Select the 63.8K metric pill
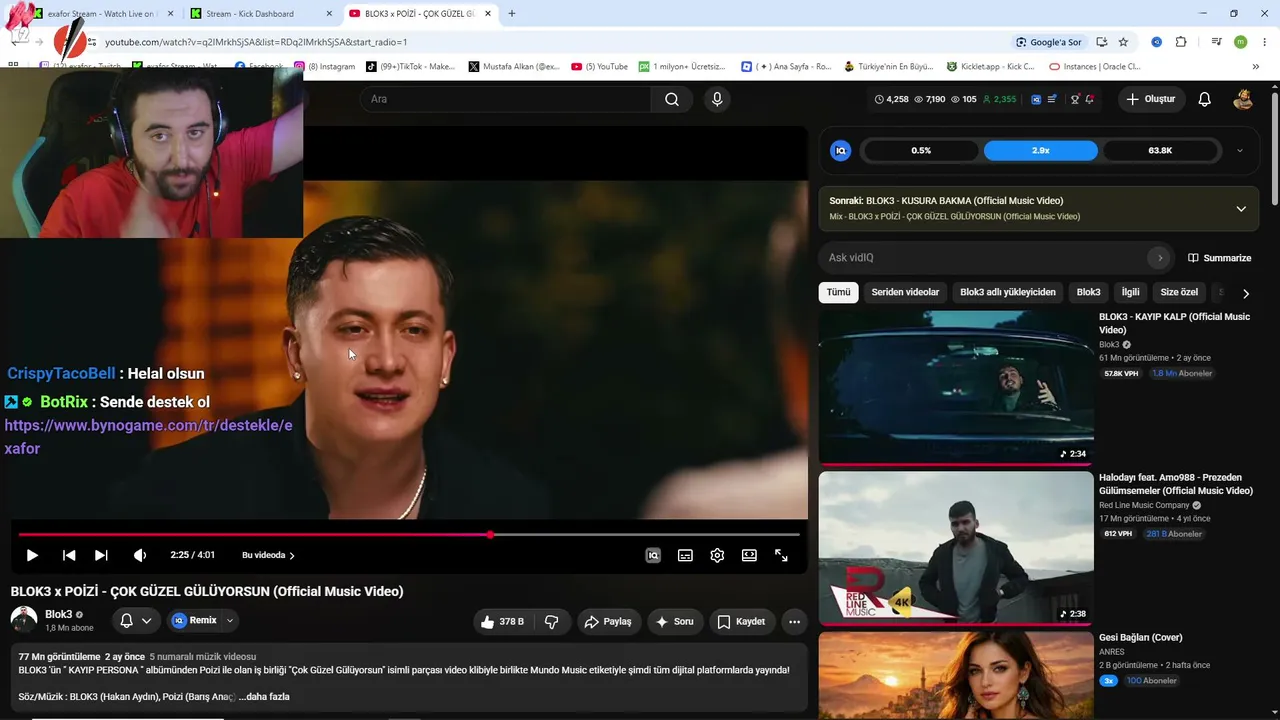The image size is (1280, 720). (x=1160, y=150)
